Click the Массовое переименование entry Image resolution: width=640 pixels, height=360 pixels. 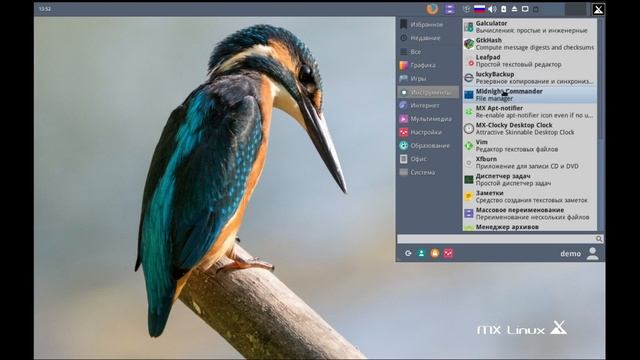click(529, 213)
